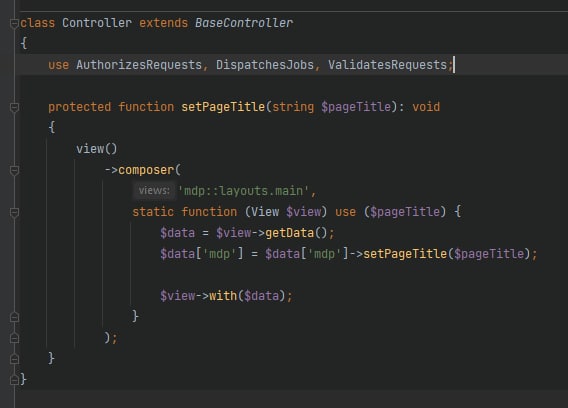
Task: Click the 'views:' parameter hint
Action: 154,191
